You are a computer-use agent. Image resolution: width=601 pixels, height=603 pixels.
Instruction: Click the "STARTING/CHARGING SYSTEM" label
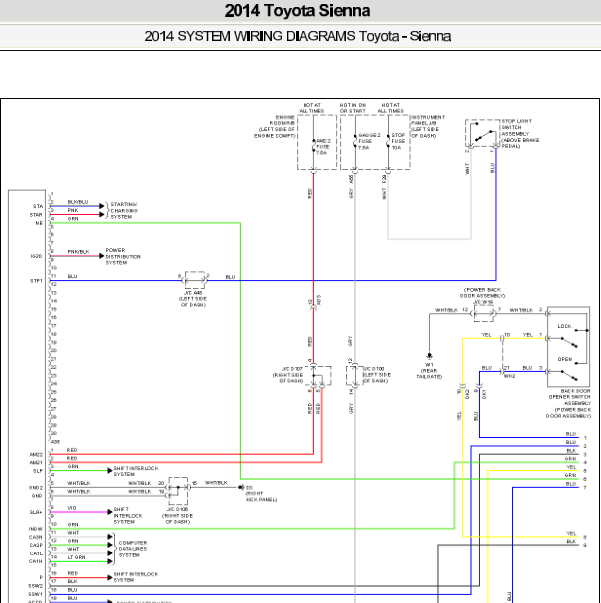click(x=124, y=211)
